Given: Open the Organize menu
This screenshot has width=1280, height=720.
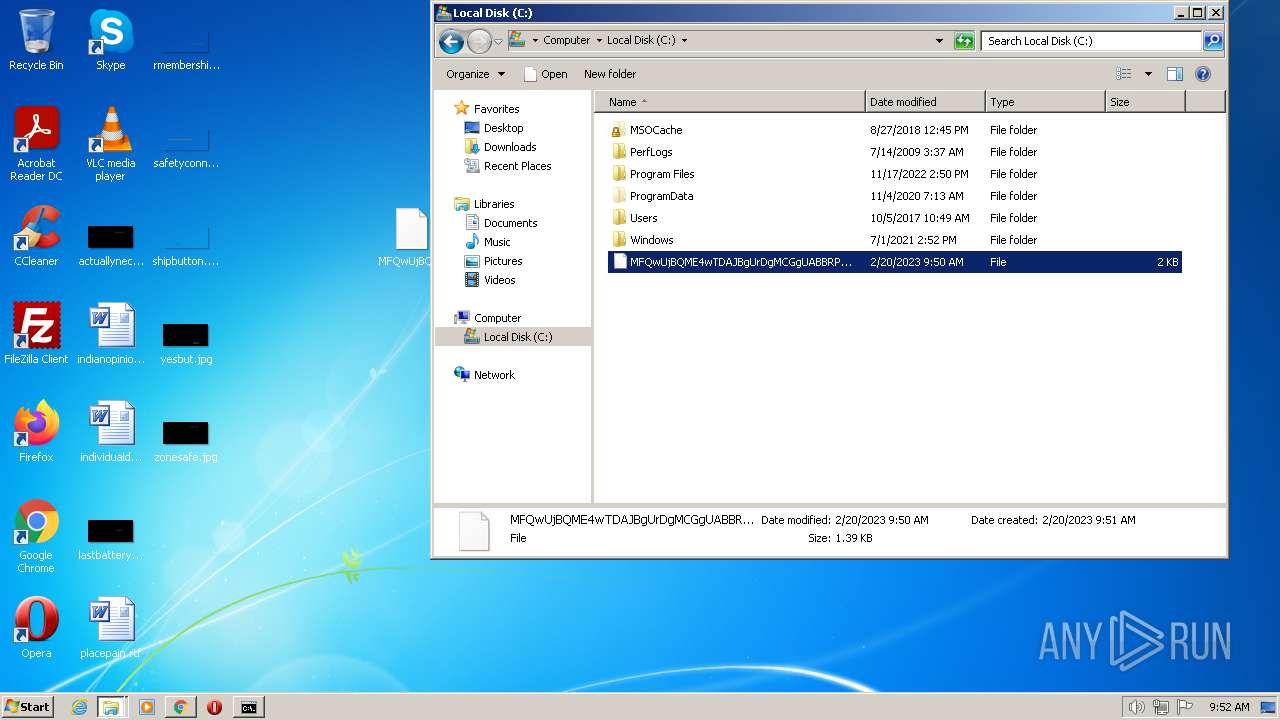Looking at the screenshot, I should tap(475, 74).
